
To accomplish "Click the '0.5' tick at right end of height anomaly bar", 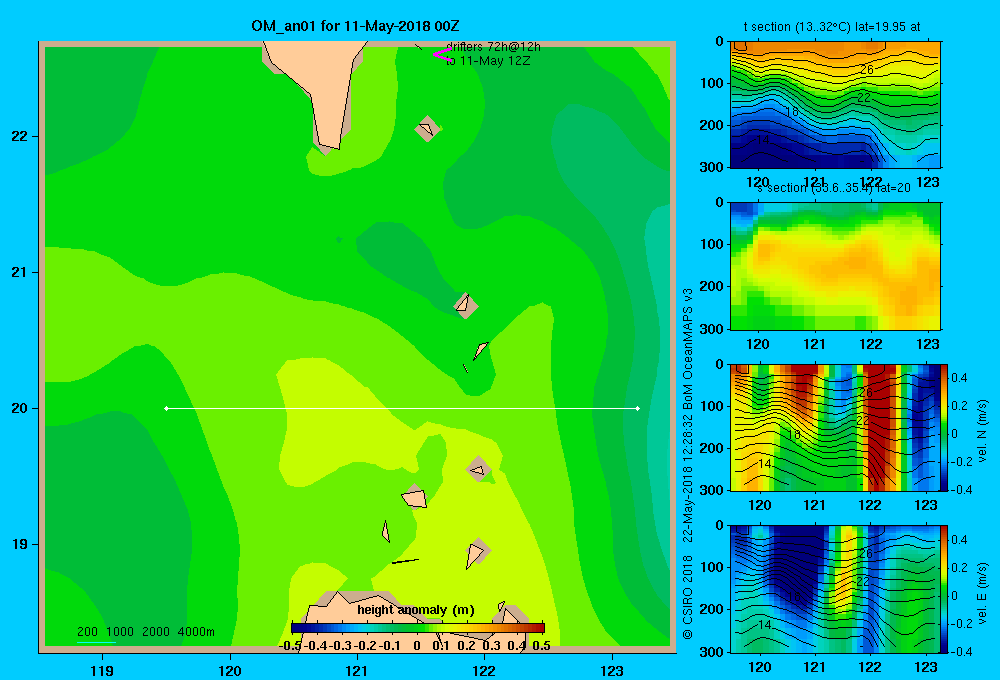I will [x=541, y=646].
